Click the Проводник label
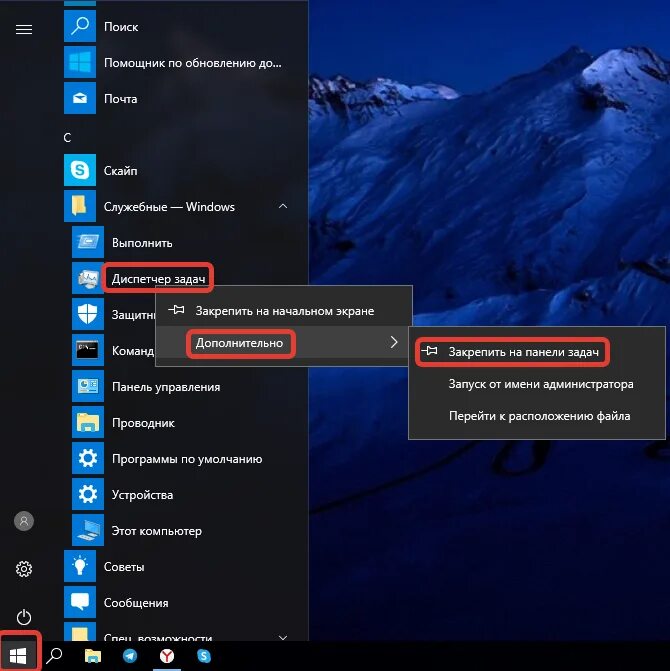The image size is (670, 671). tap(143, 423)
